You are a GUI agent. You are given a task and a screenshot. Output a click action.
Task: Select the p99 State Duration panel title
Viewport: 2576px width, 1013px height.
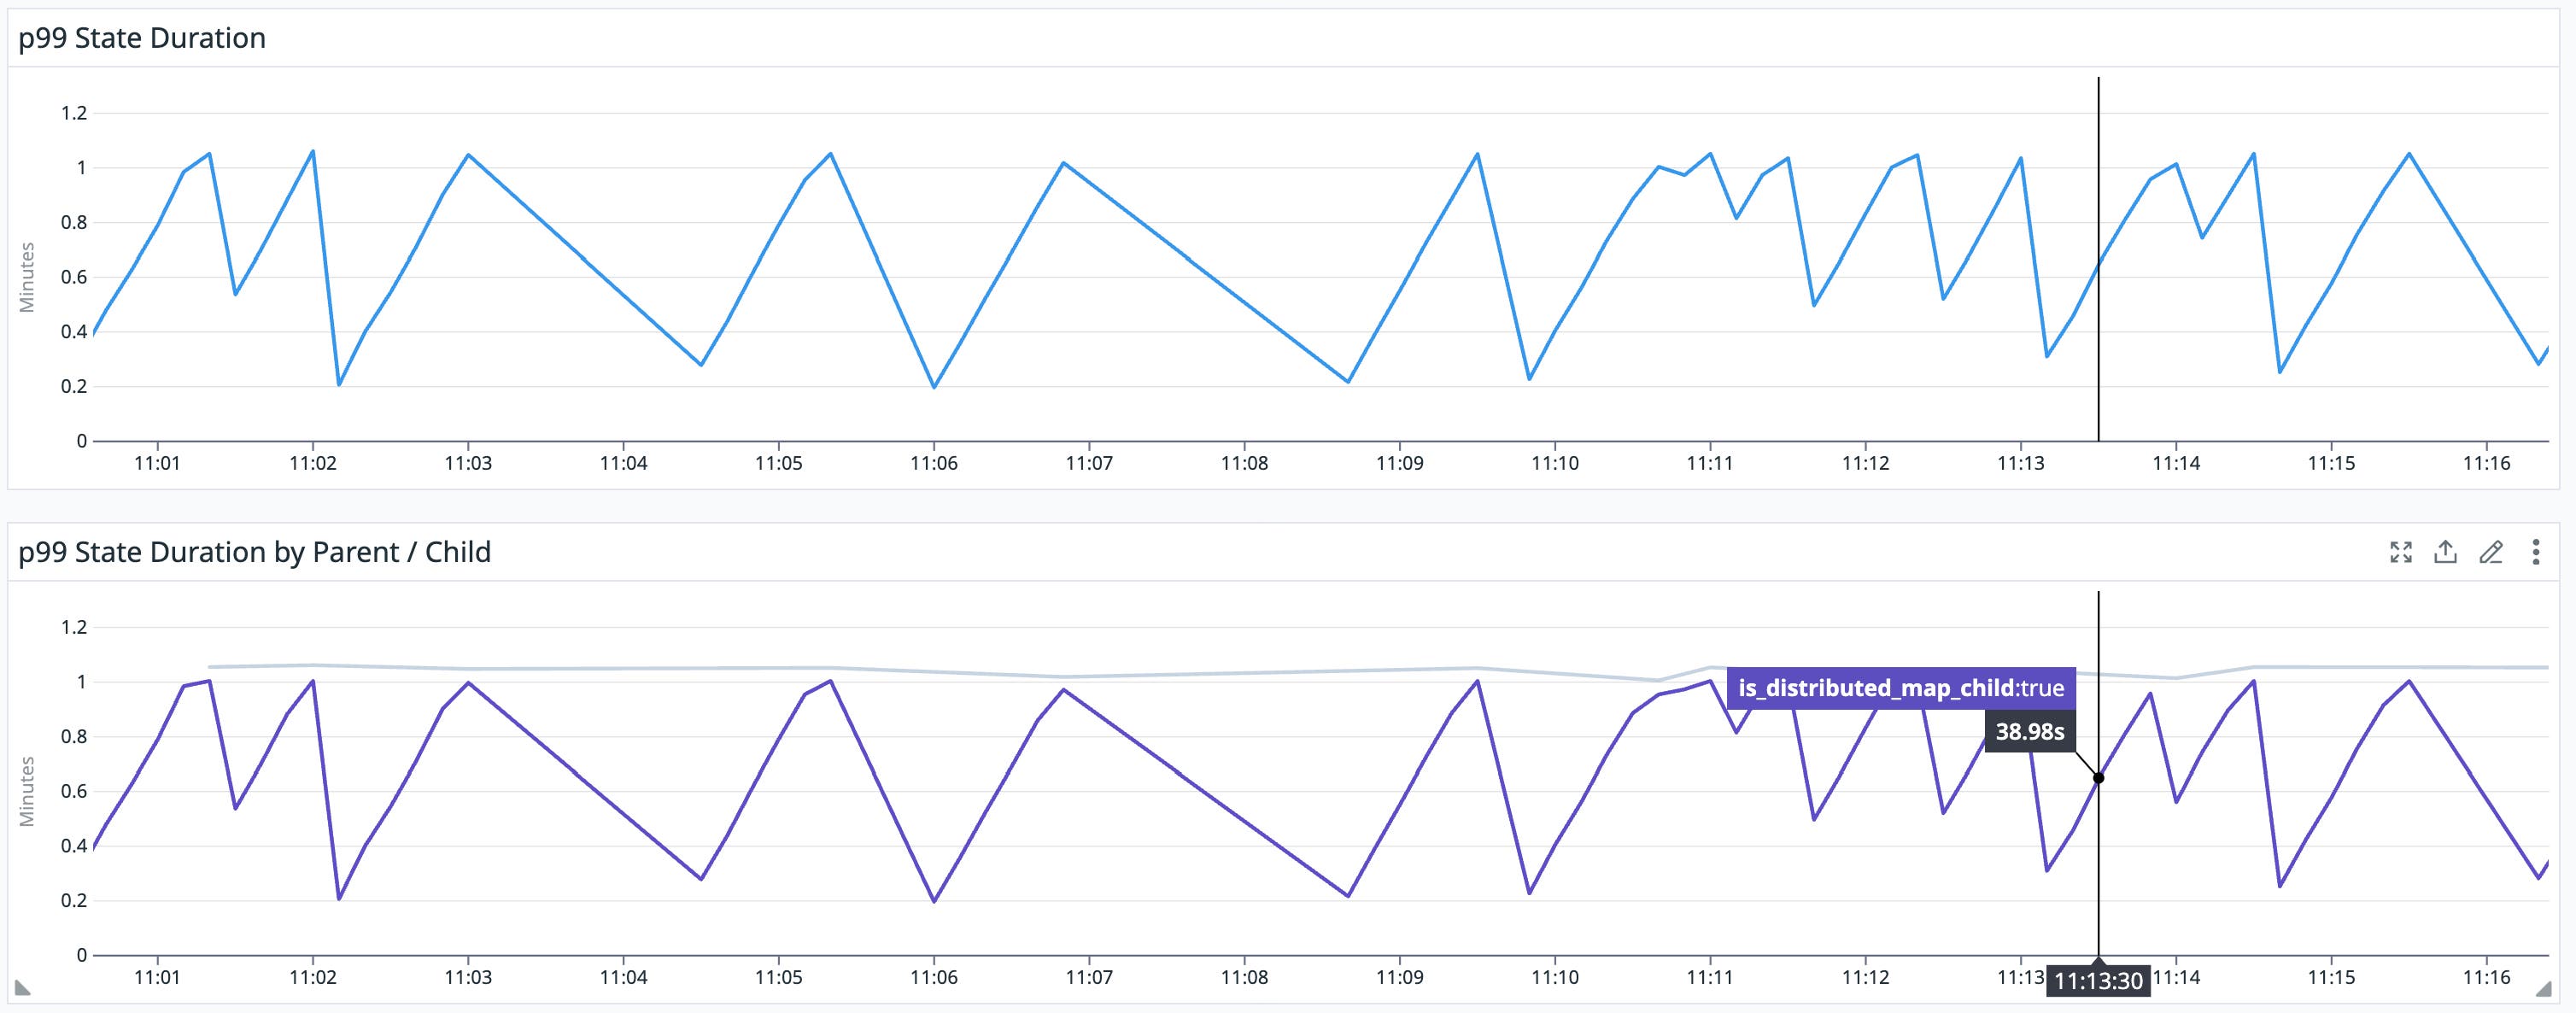pos(140,38)
